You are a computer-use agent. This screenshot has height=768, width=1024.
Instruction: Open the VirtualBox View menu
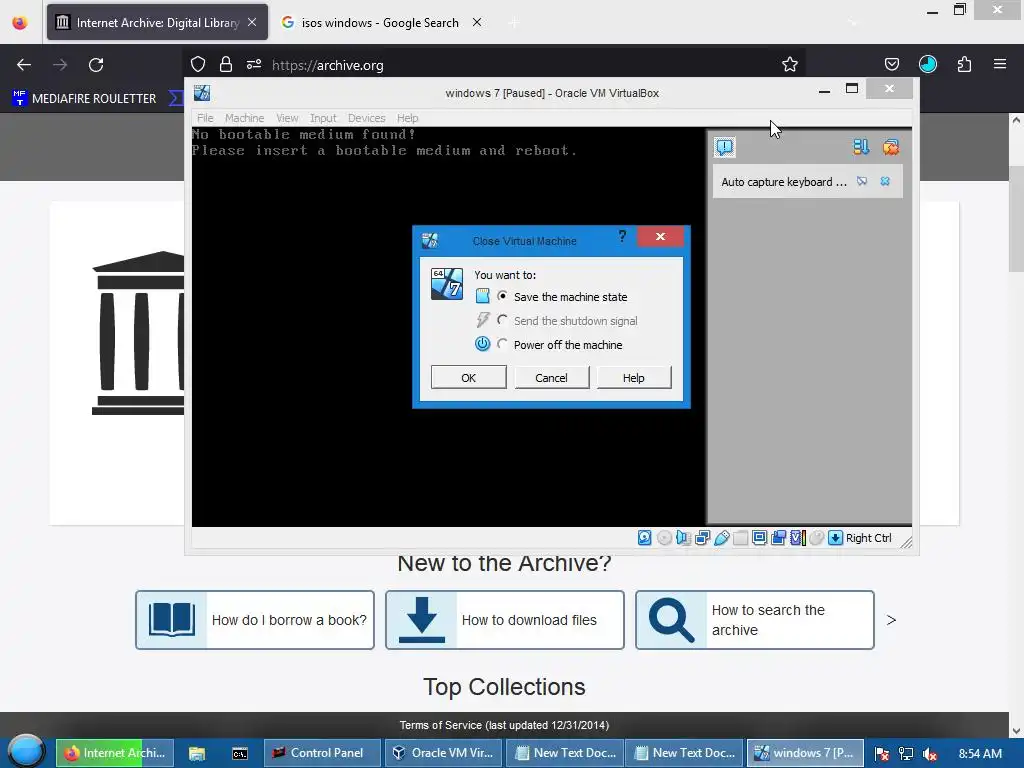click(287, 118)
